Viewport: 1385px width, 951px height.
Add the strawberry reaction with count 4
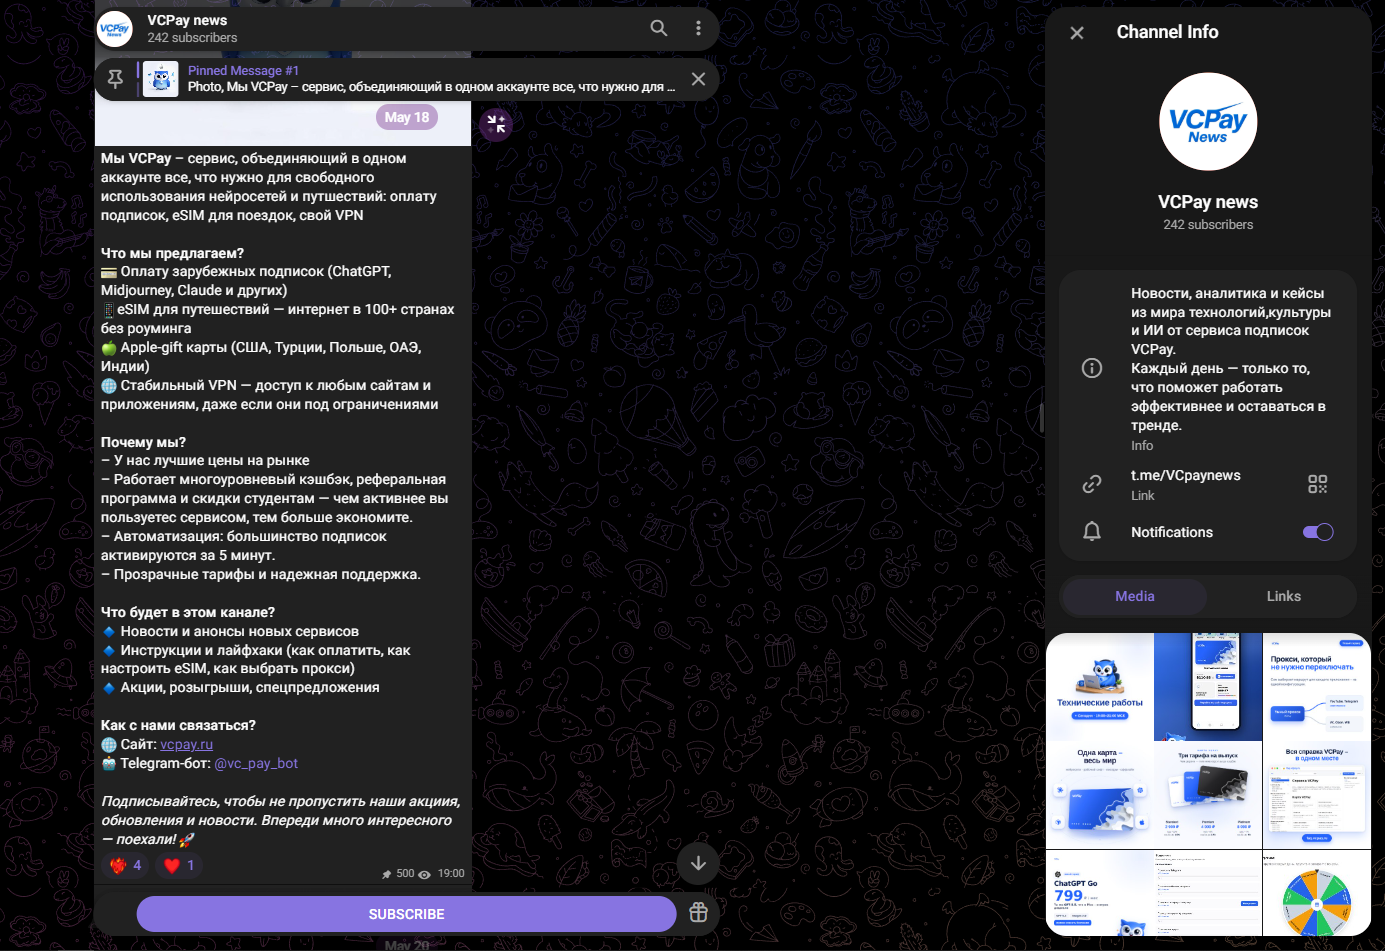tap(126, 865)
